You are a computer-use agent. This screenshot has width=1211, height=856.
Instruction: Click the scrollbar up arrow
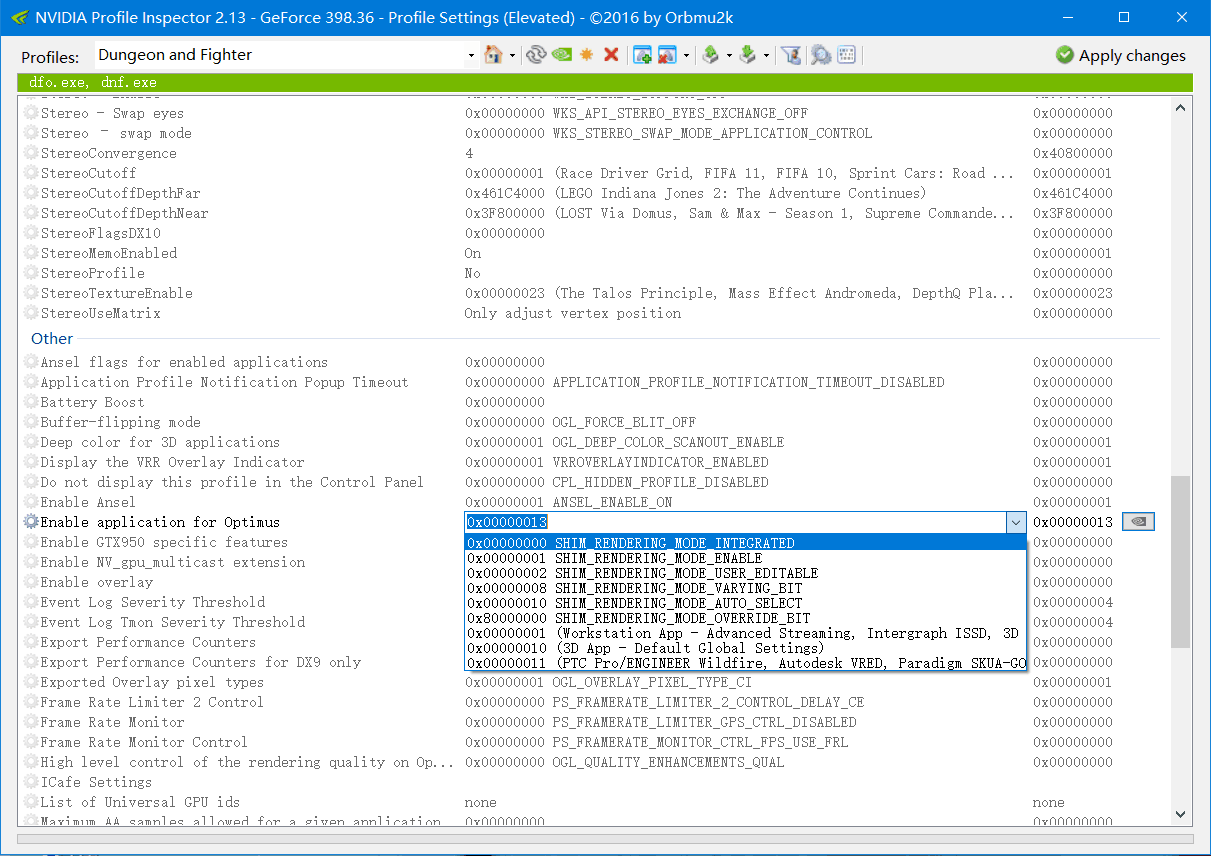click(1180, 110)
